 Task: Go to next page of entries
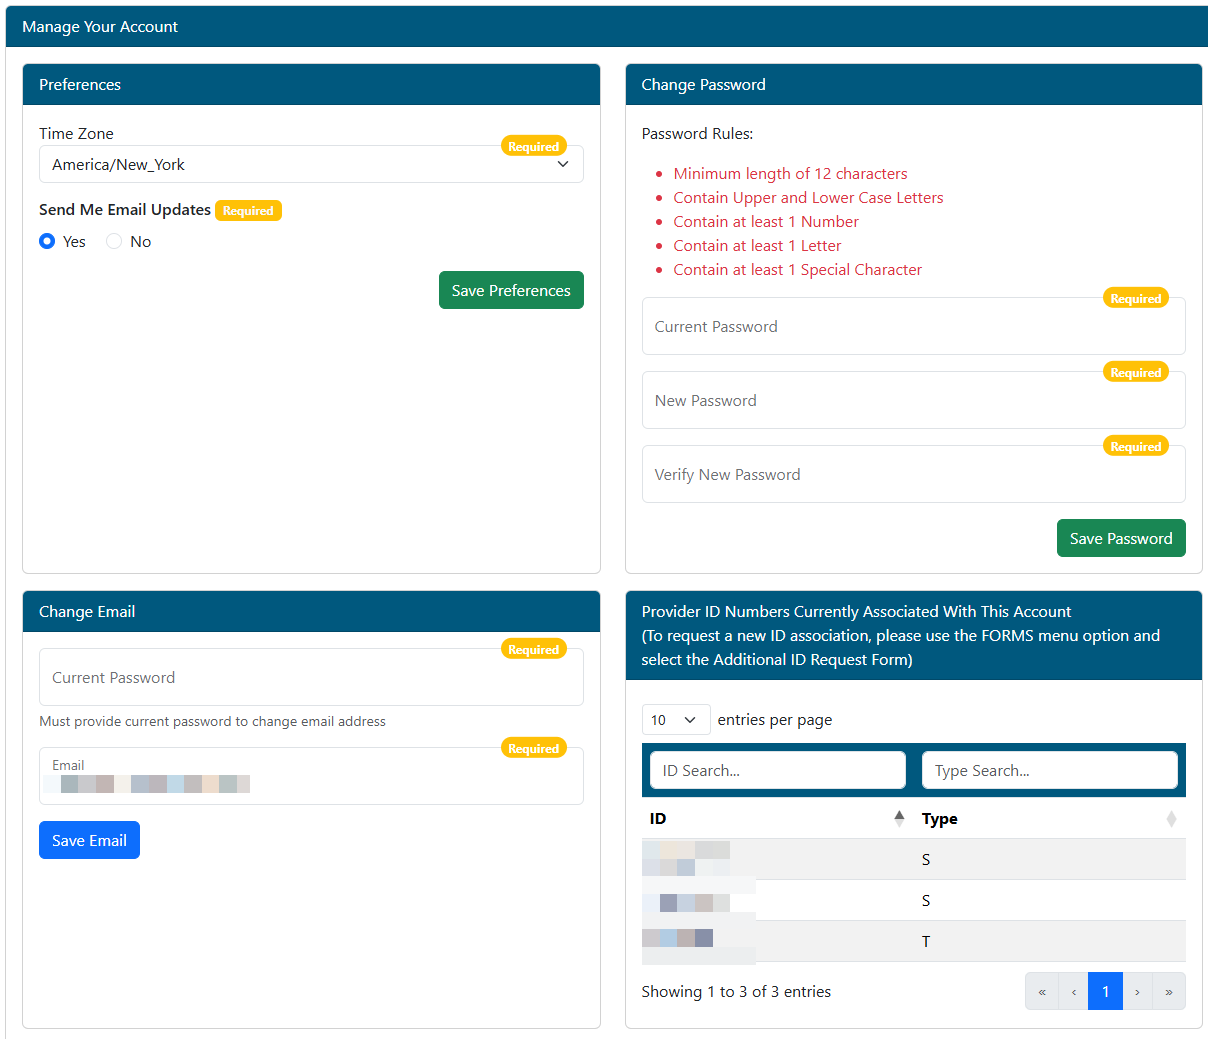1137,992
